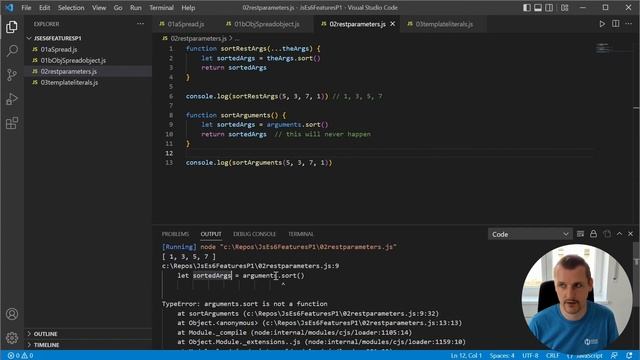Click the CRLF line ending item

click(x=553, y=356)
